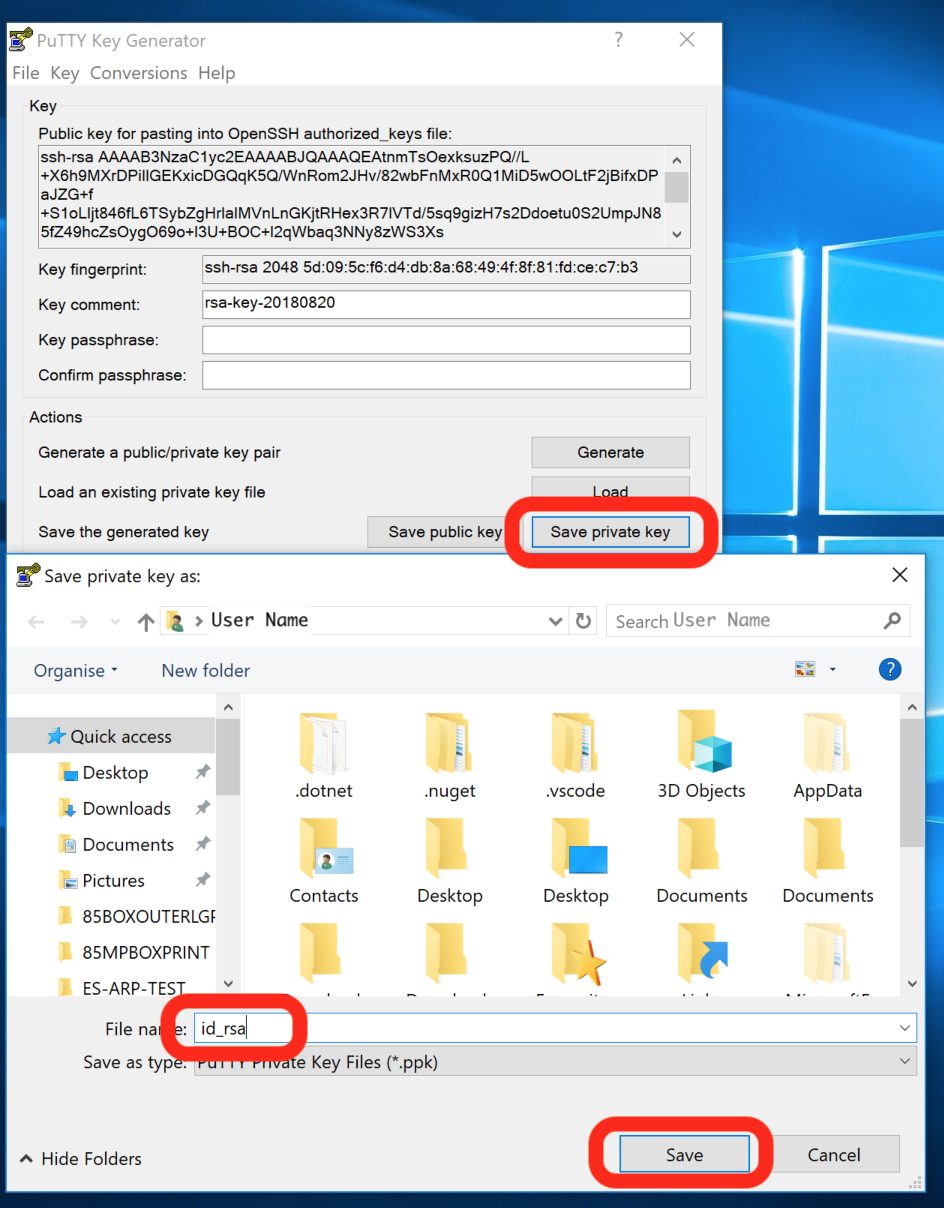Open the Key menu in PuTTYgen

point(64,73)
